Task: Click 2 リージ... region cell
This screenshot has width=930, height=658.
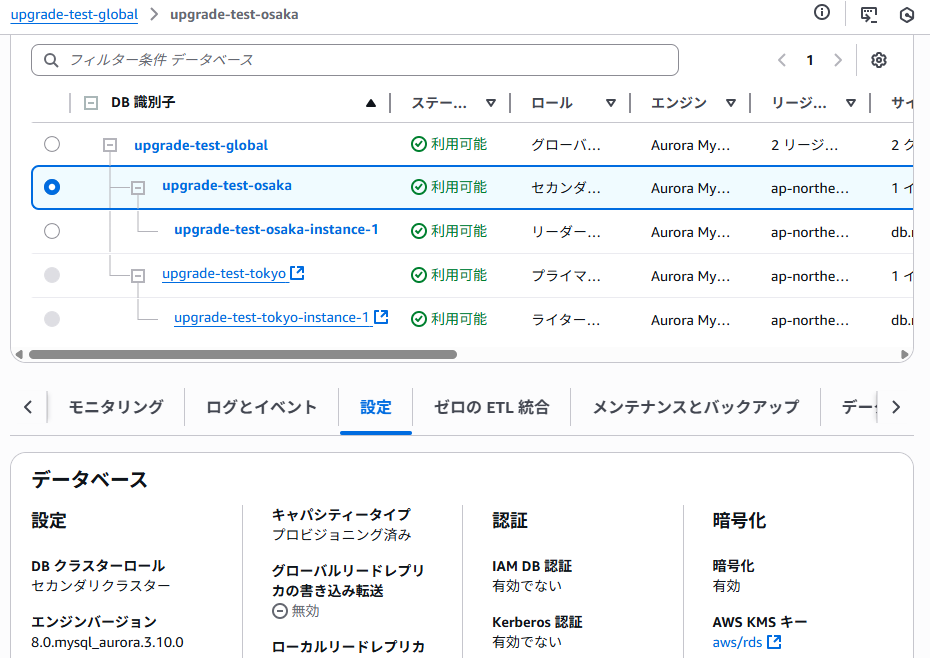Action: pos(804,145)
